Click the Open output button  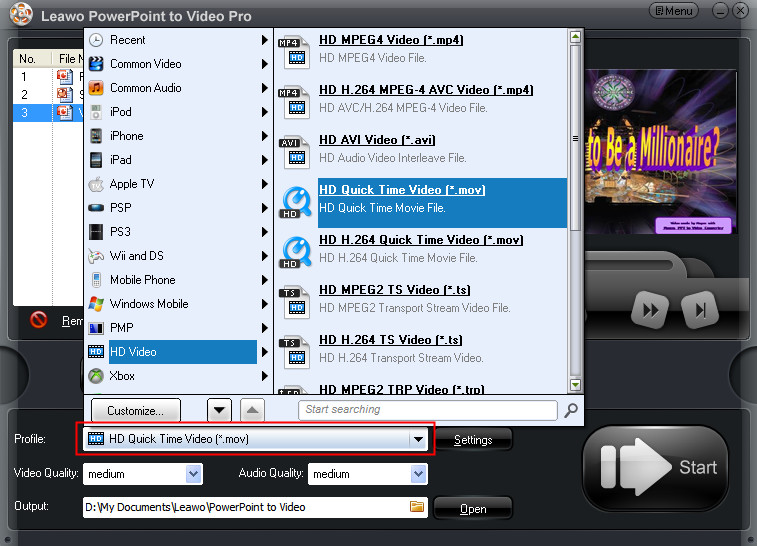click(473, 509)
